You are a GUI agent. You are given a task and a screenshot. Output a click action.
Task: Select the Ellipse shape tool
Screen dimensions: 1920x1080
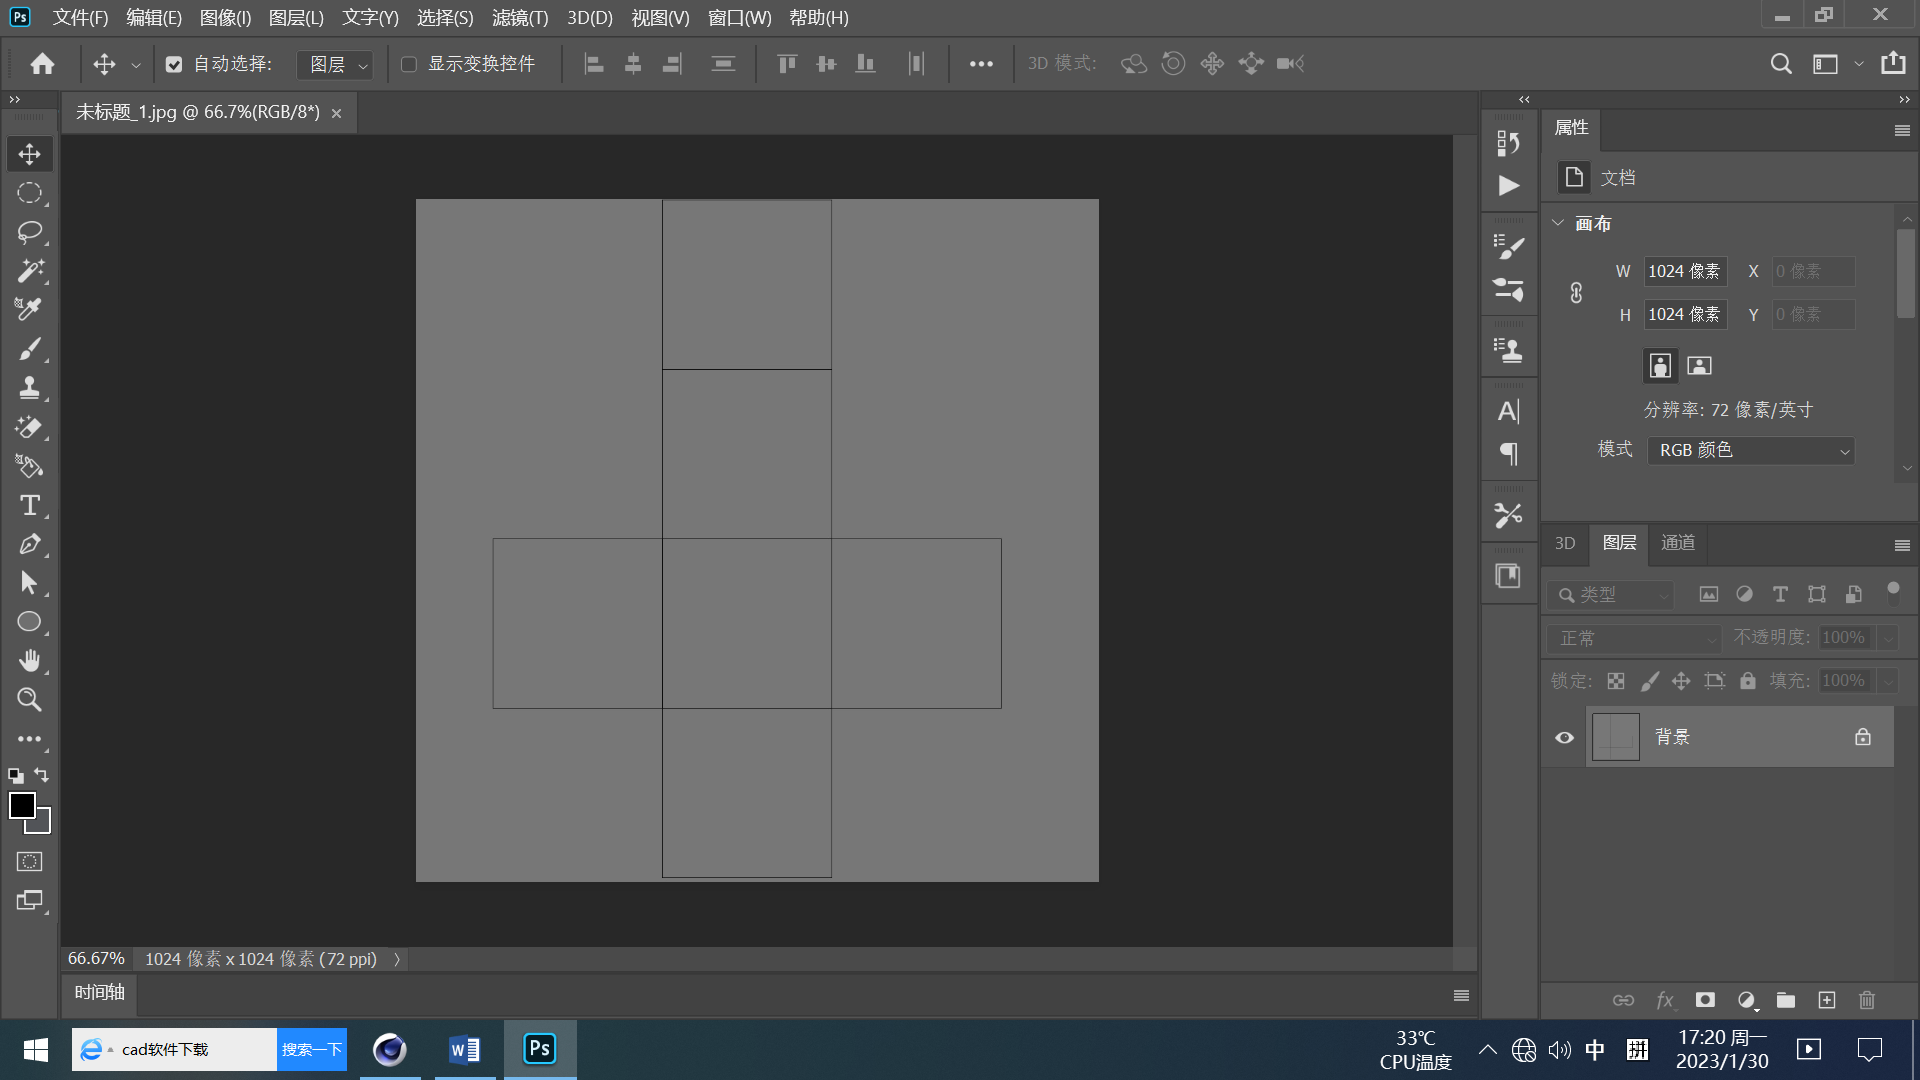click(x=29, y=622)
